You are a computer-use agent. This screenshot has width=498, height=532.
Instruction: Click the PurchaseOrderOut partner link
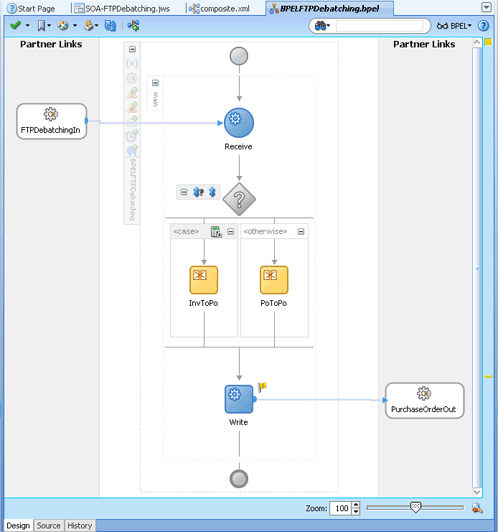pyautogui.click(x=424, y=401)
